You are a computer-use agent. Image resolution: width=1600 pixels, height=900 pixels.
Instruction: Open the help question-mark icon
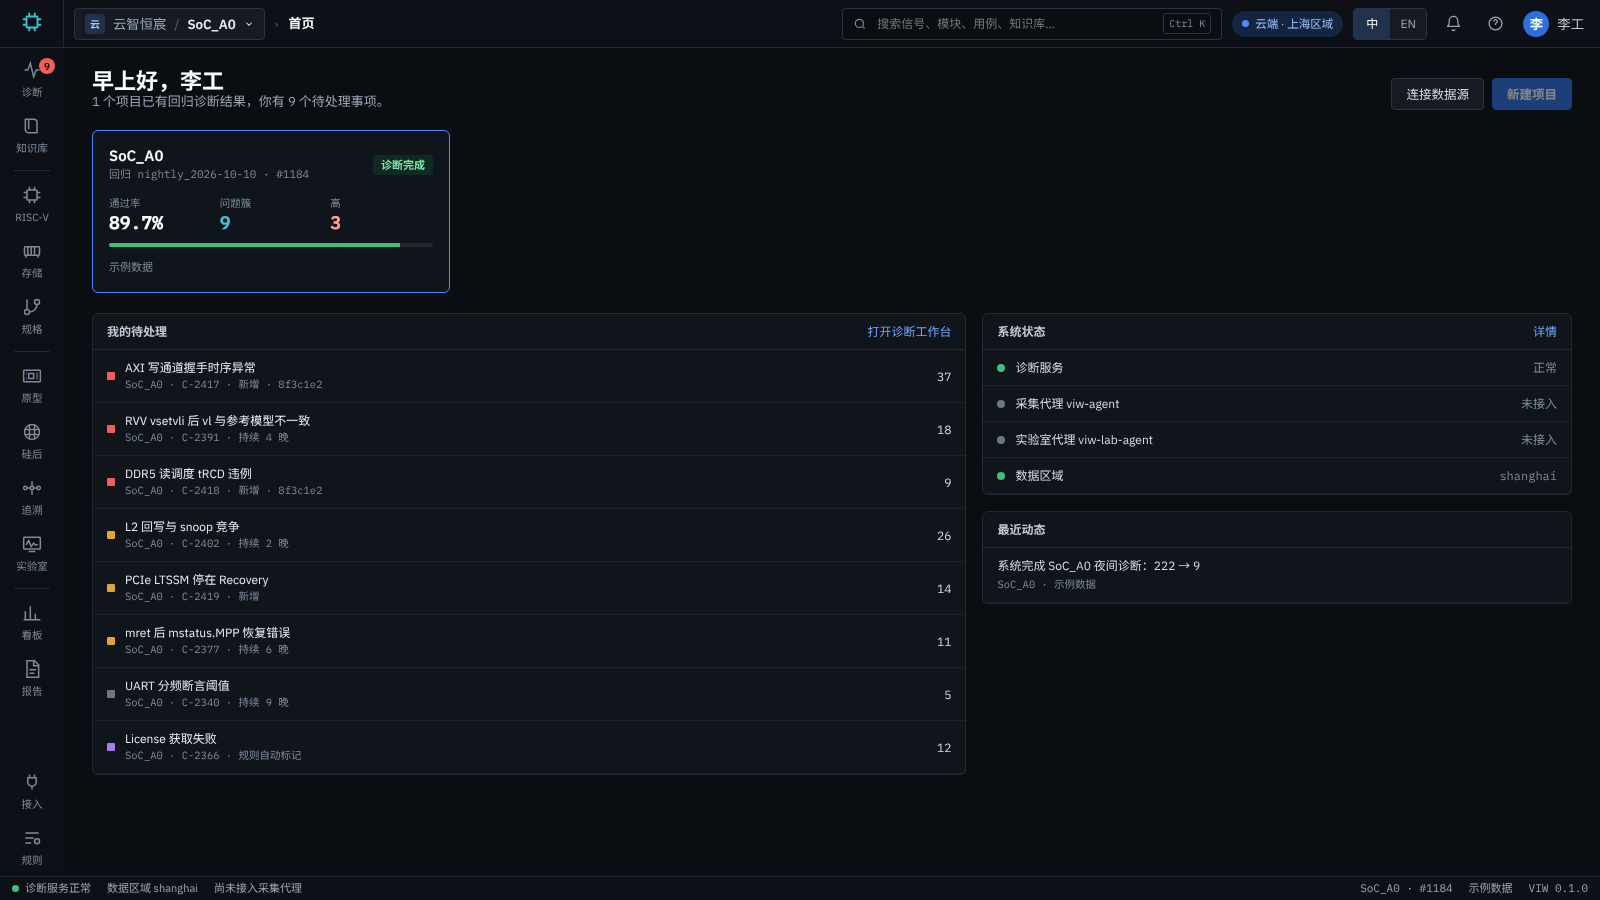1495,24
